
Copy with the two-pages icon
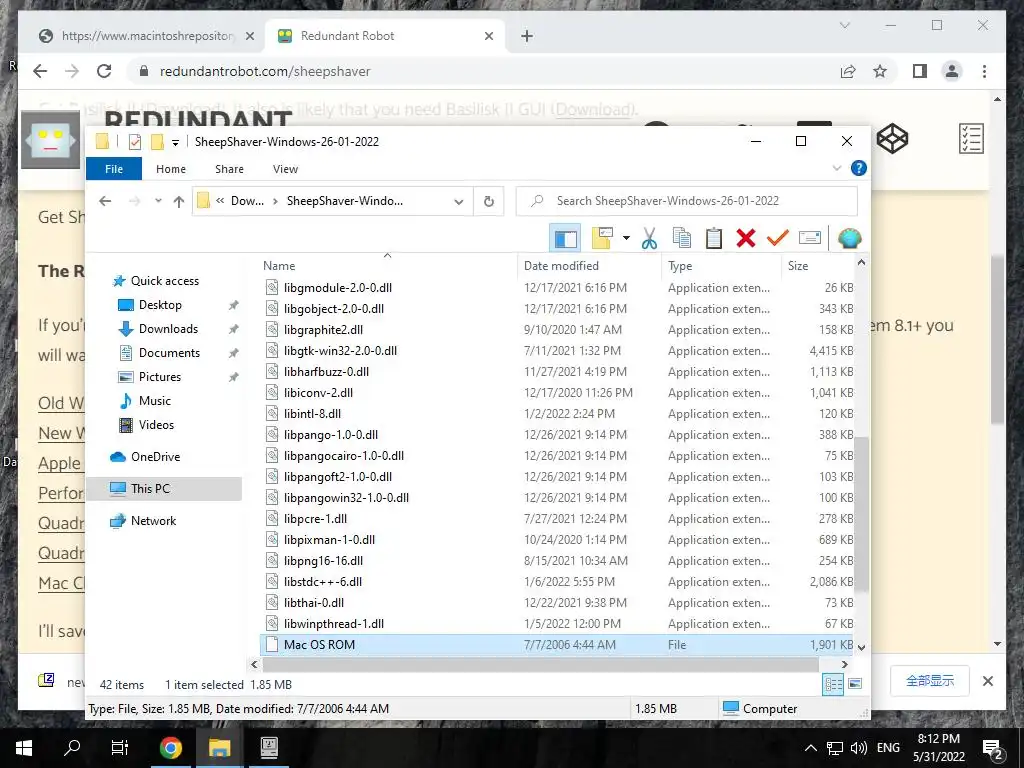tap(682, 238)
